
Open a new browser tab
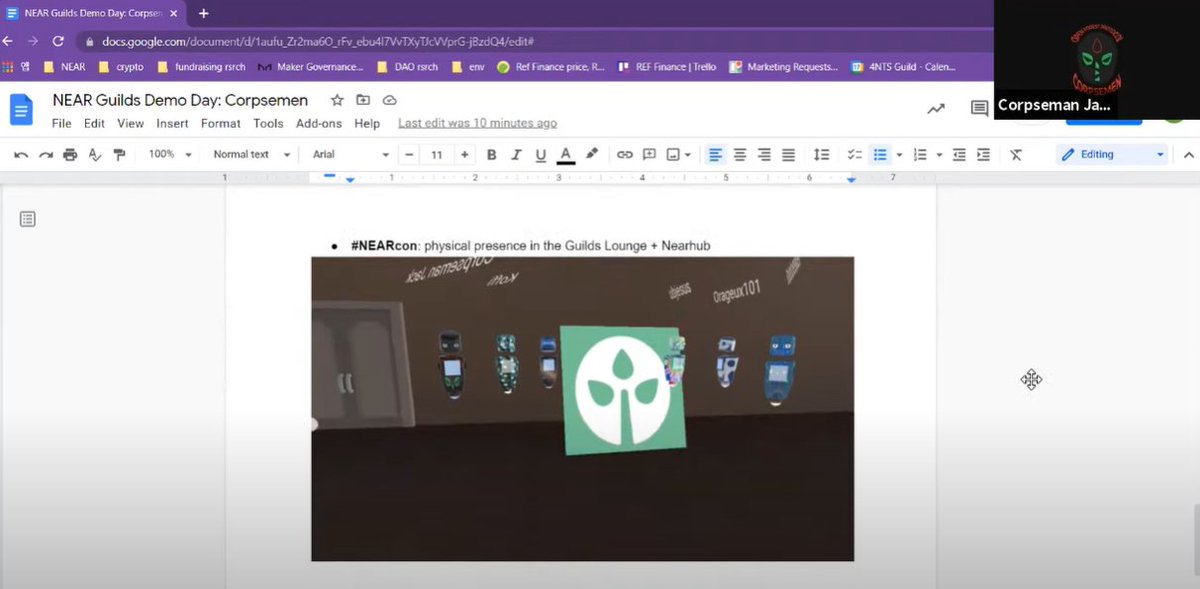[x=204, y=14]
